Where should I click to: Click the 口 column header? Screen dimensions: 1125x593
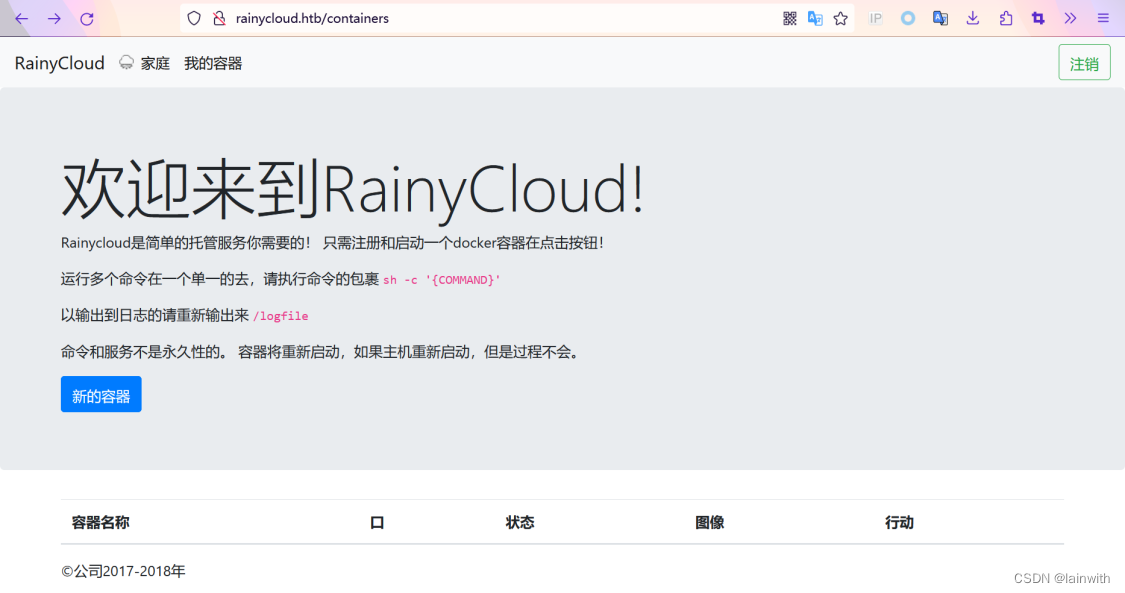377,523
